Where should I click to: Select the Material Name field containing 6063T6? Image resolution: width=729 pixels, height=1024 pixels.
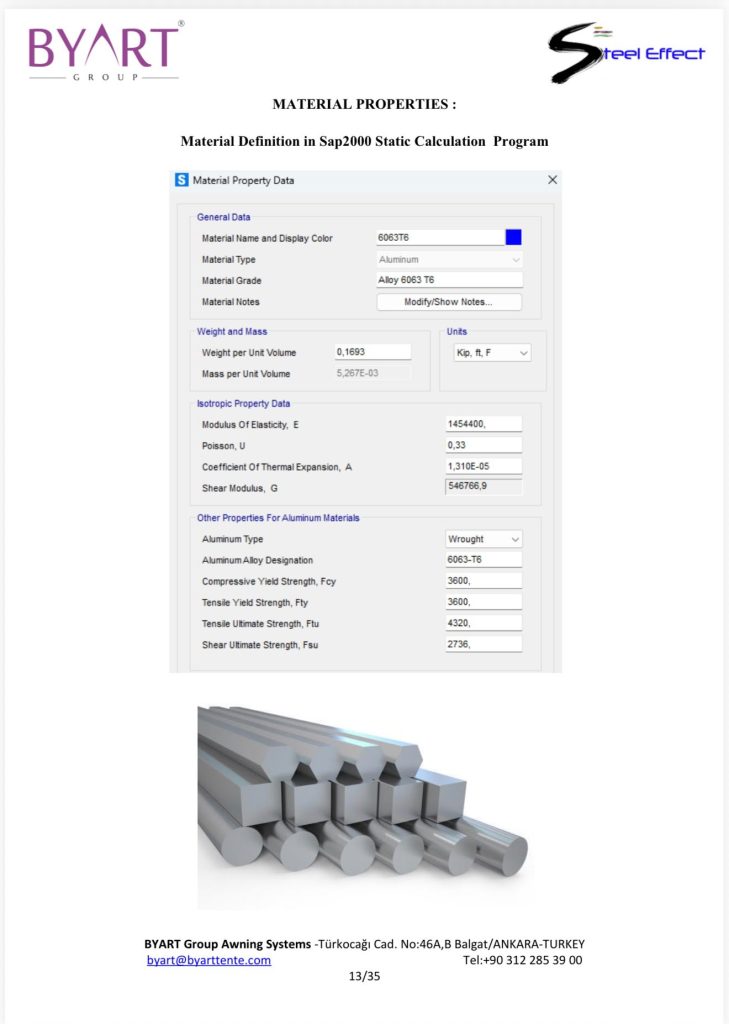pyautogui.click(x=441, y=237)
